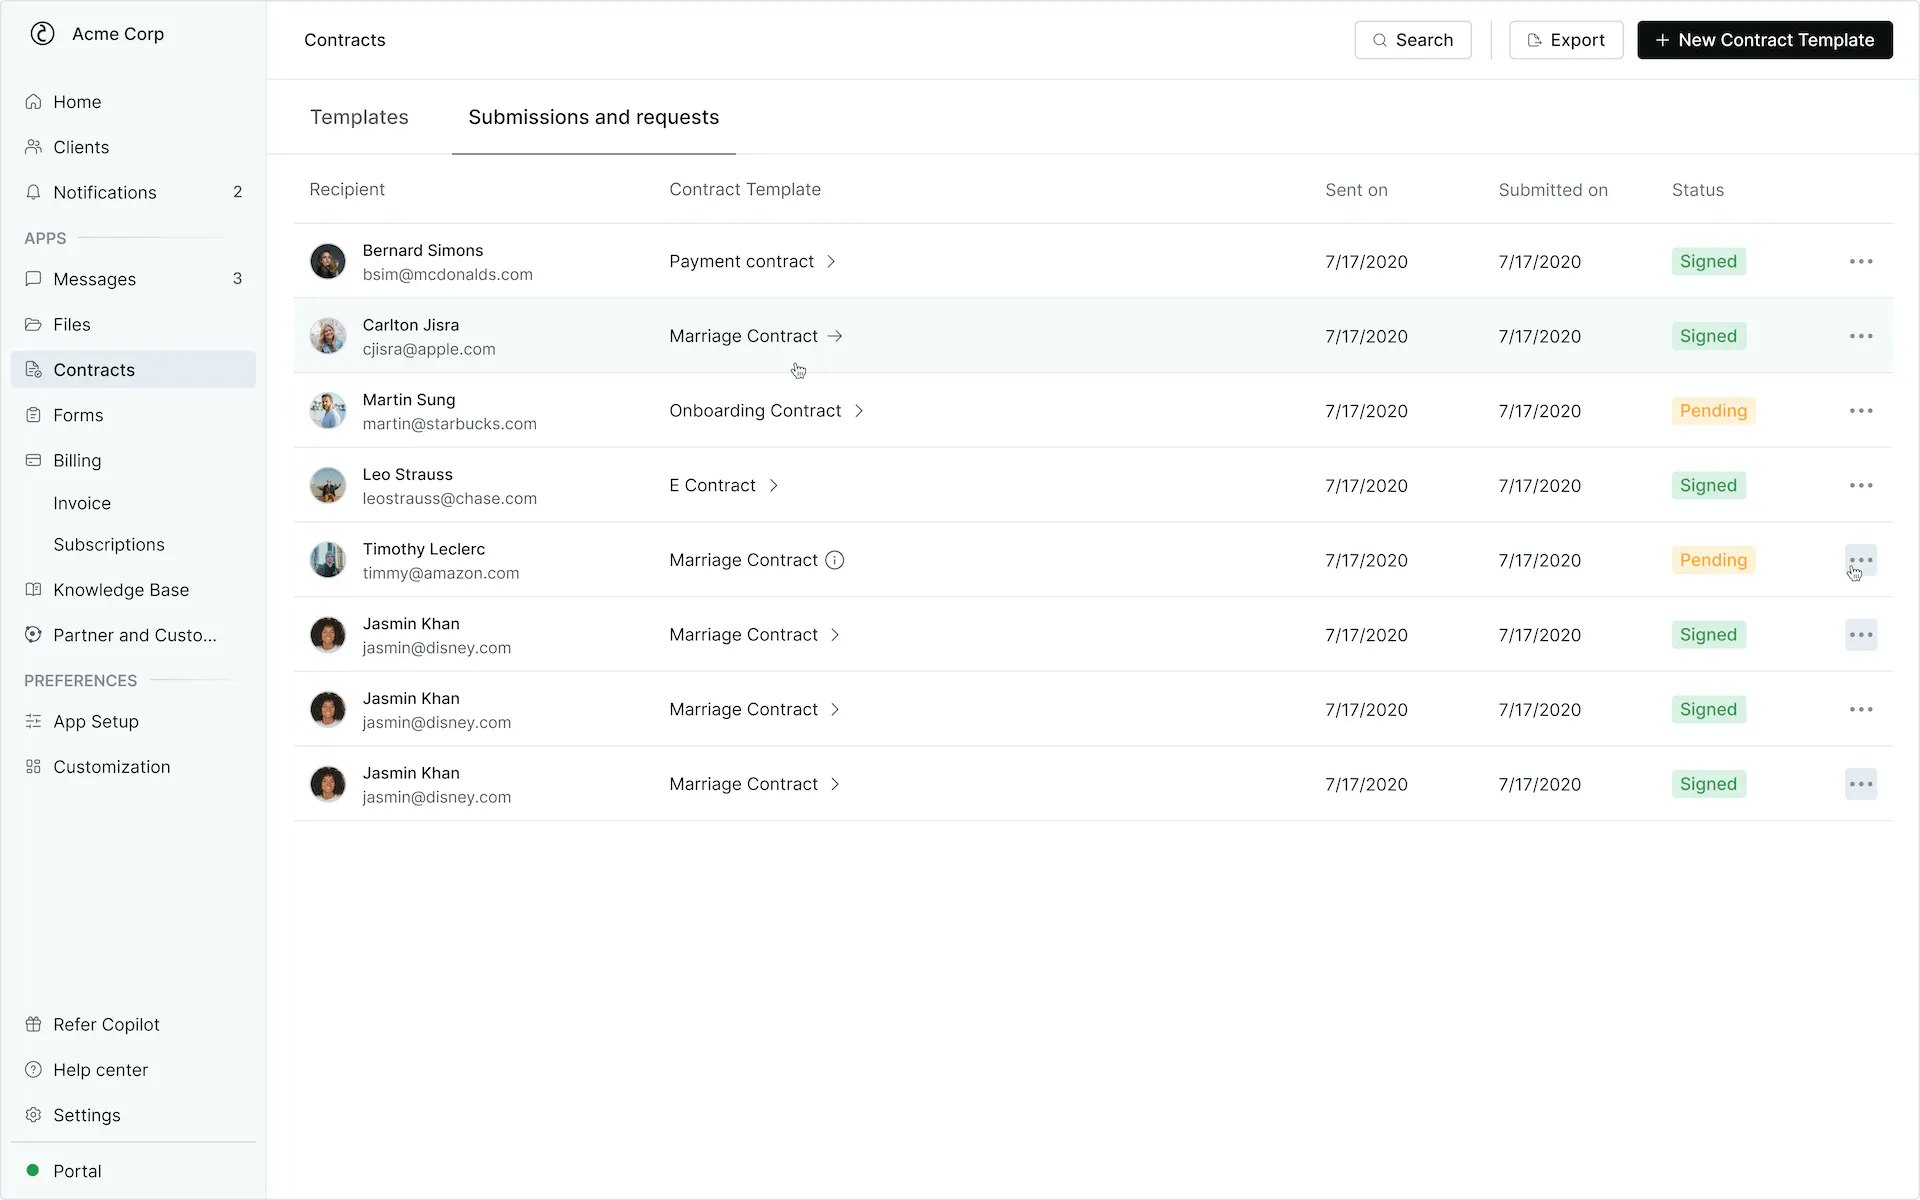Switch to the Templates tab
The width and height of the screenshot is (1920, 1200).
pyautogui.click(x=359, y=117)
